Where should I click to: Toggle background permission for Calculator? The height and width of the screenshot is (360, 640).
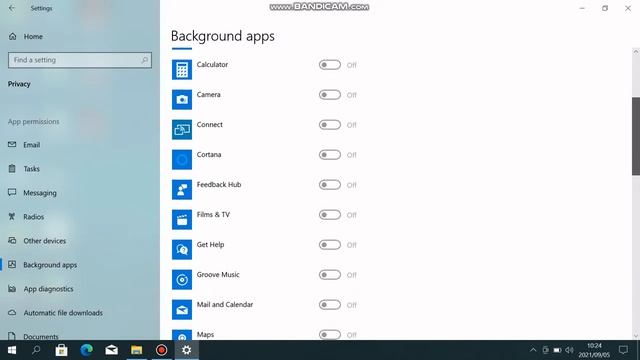[x=330, y=65]
